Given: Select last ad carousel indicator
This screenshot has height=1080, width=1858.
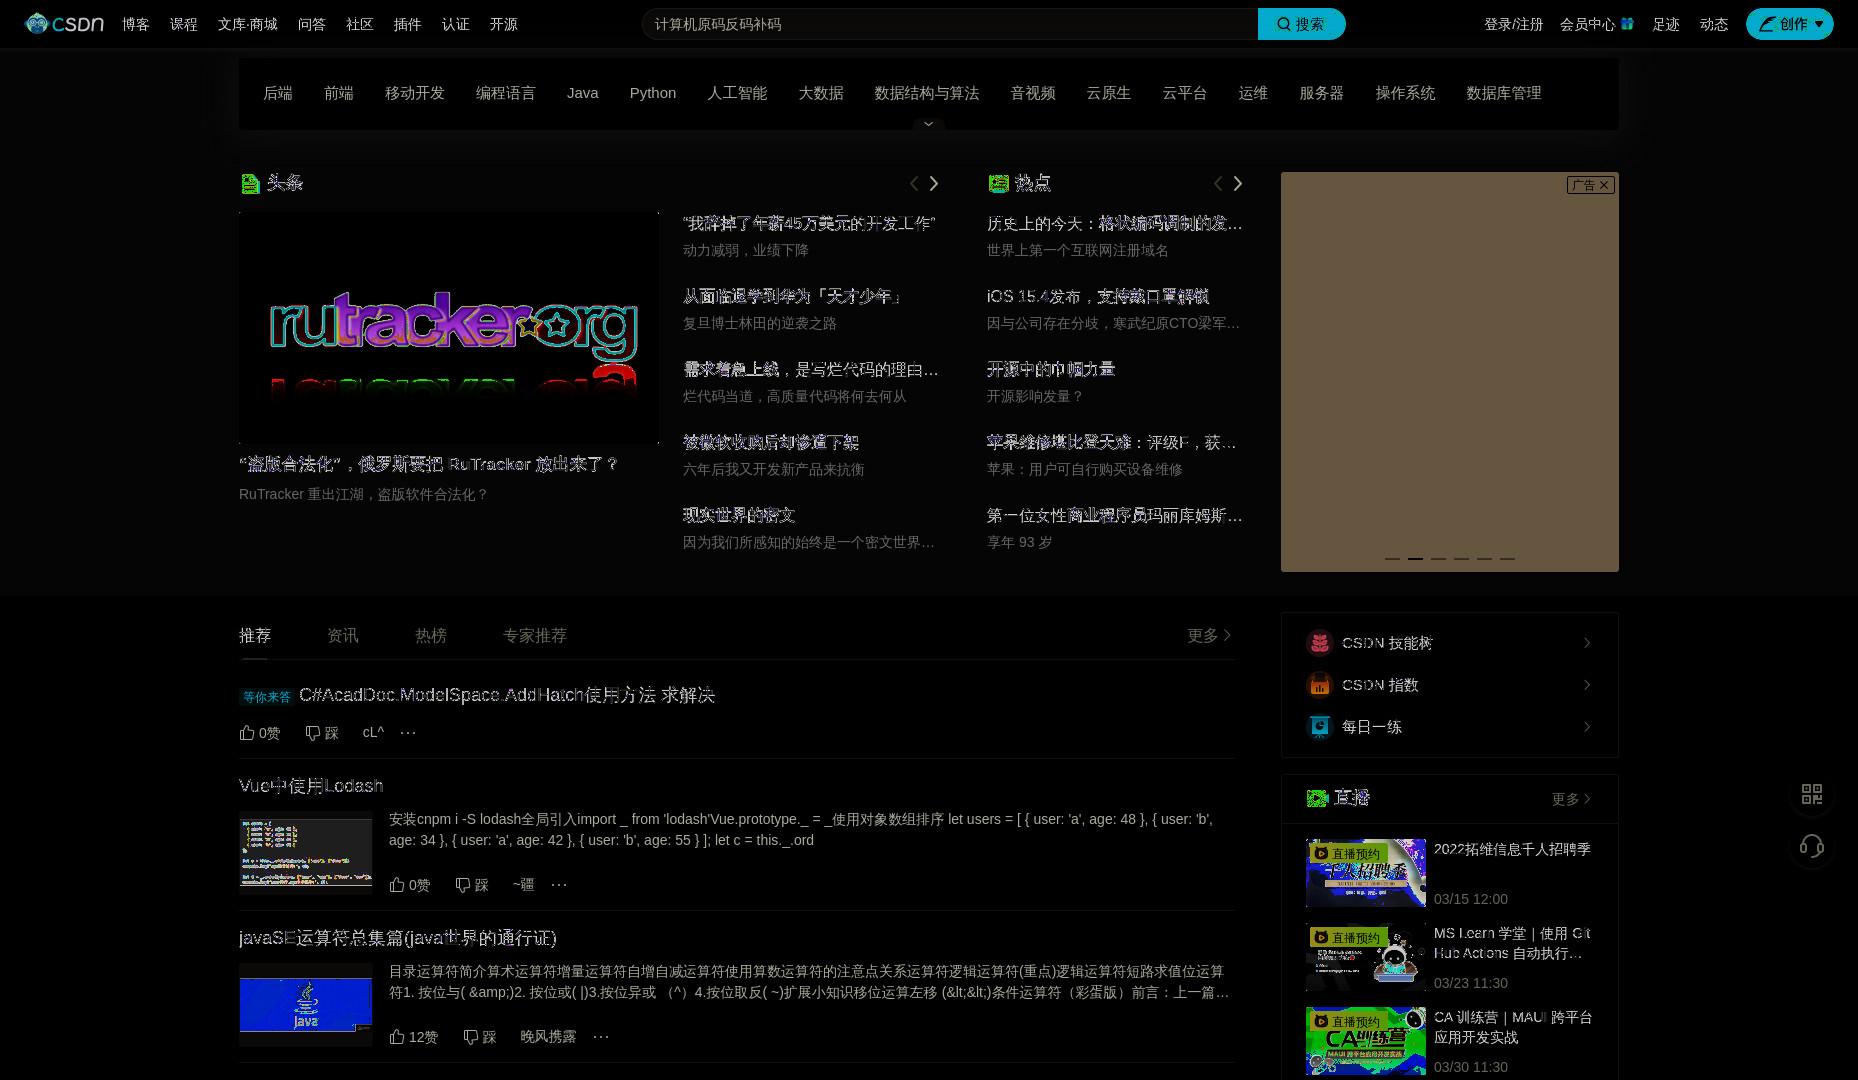Looking at the screenshot, I should (x=1507, y=558).
